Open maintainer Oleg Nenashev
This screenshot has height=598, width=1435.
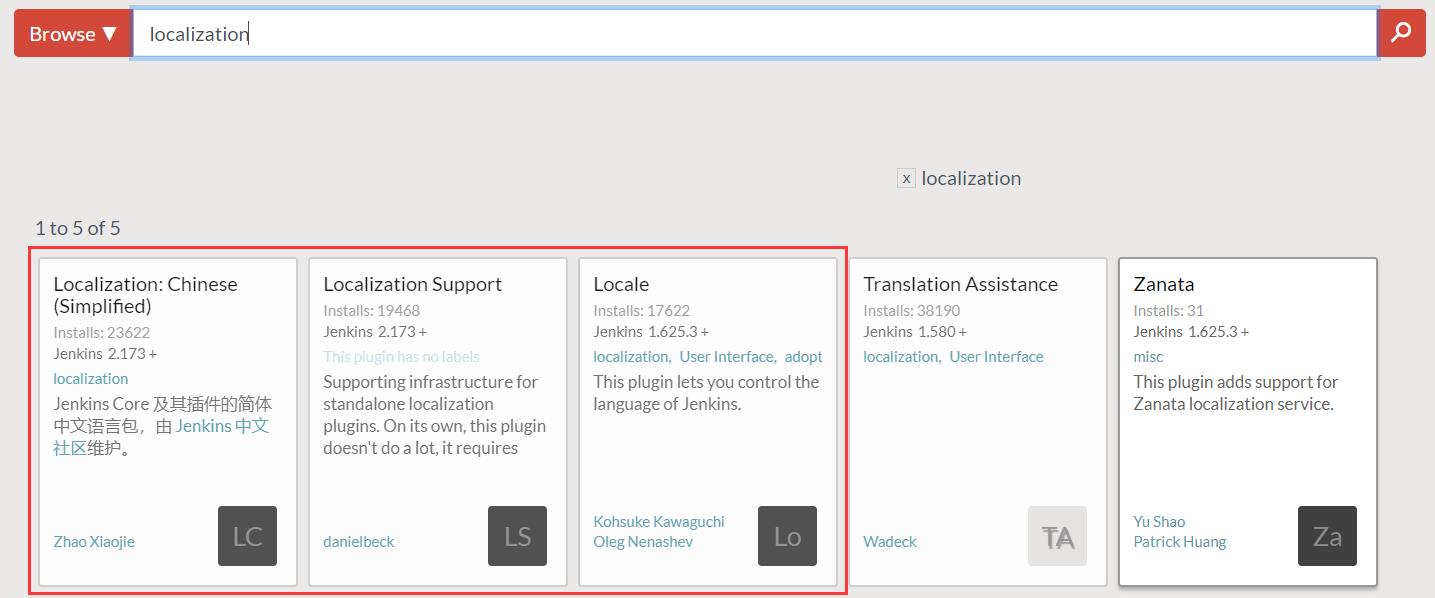tap(643, 542)
